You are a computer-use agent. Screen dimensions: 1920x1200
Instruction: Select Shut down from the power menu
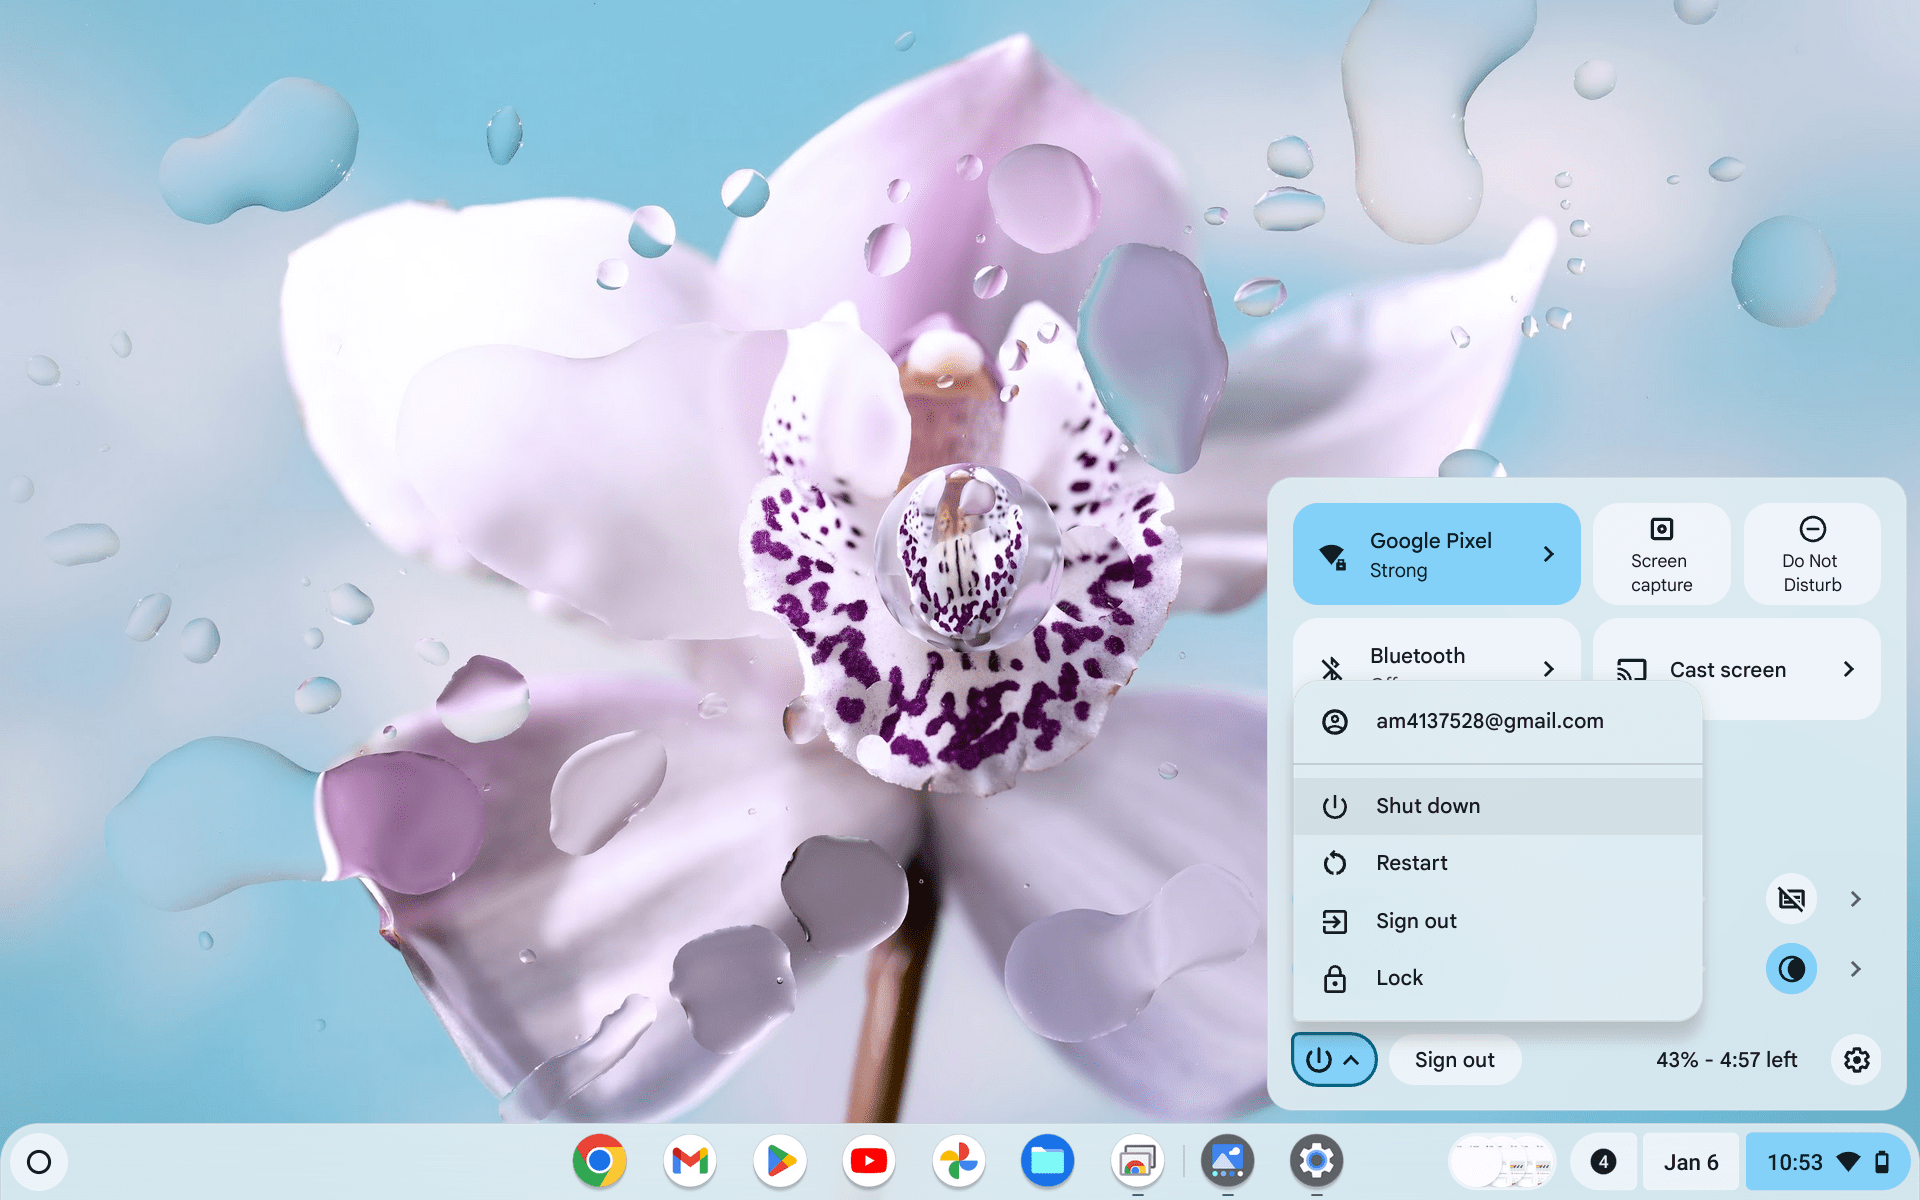coord(1428,805)
